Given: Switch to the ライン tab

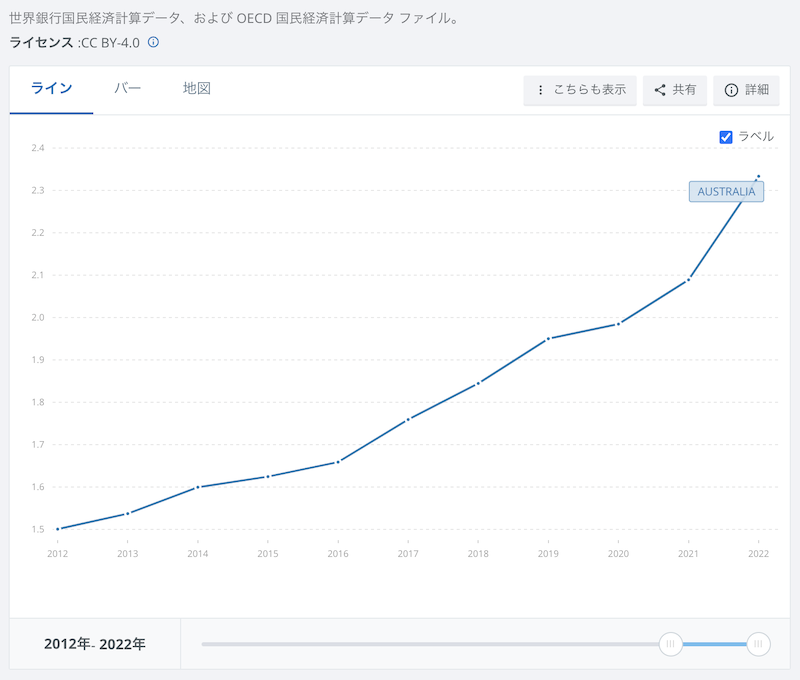Looking at the screenshot, I should coord(52,89).
